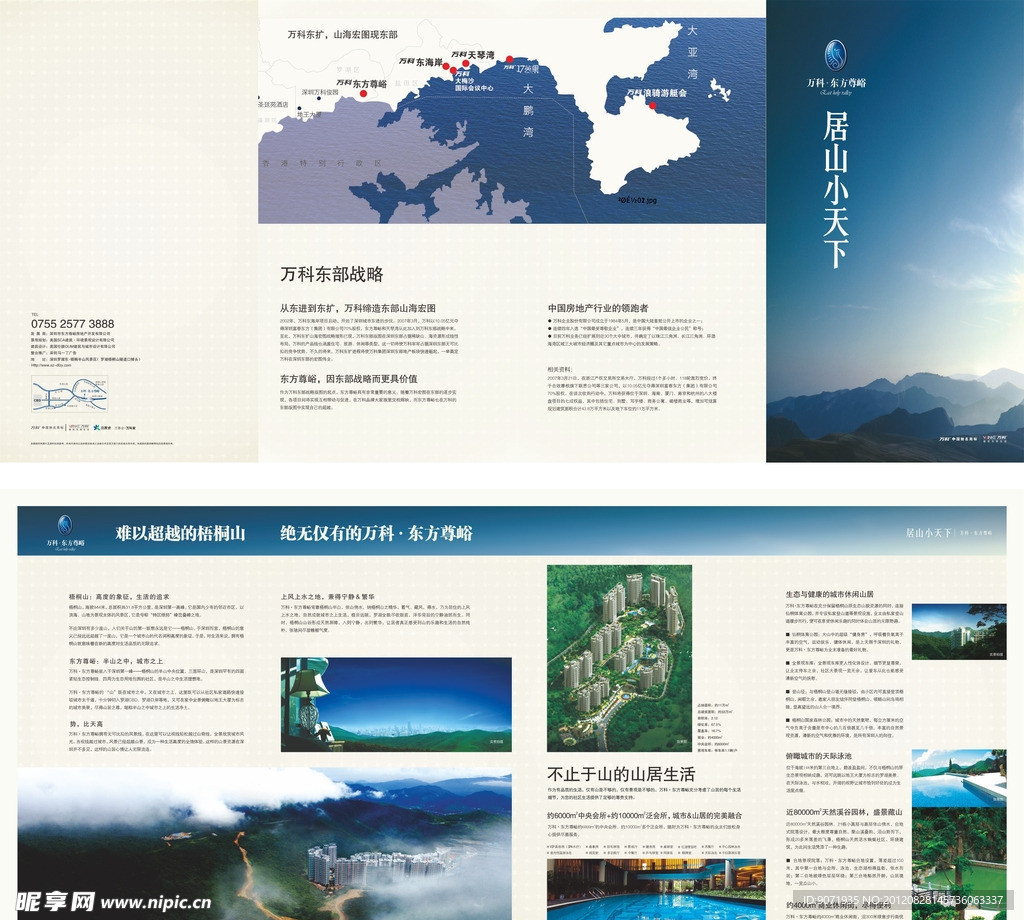Open the foggy mountain aerial photo

pos(264,844)
